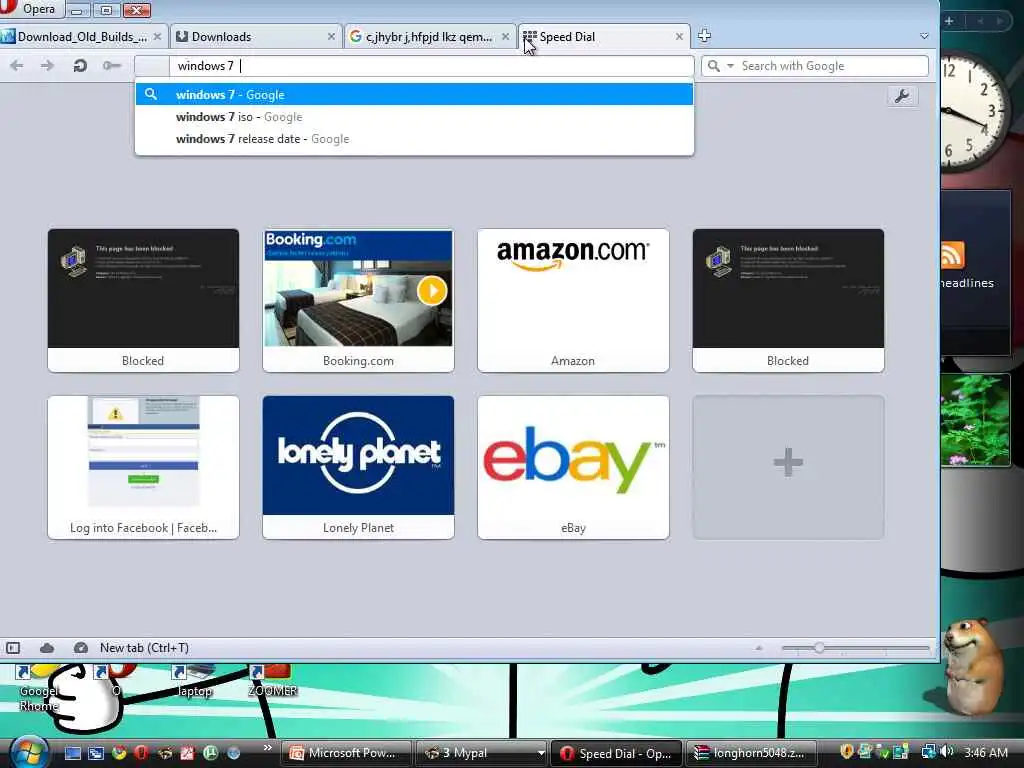Open the eBay speed dial
This screenshot has width=1024, height=768.
tap(573, 468)
